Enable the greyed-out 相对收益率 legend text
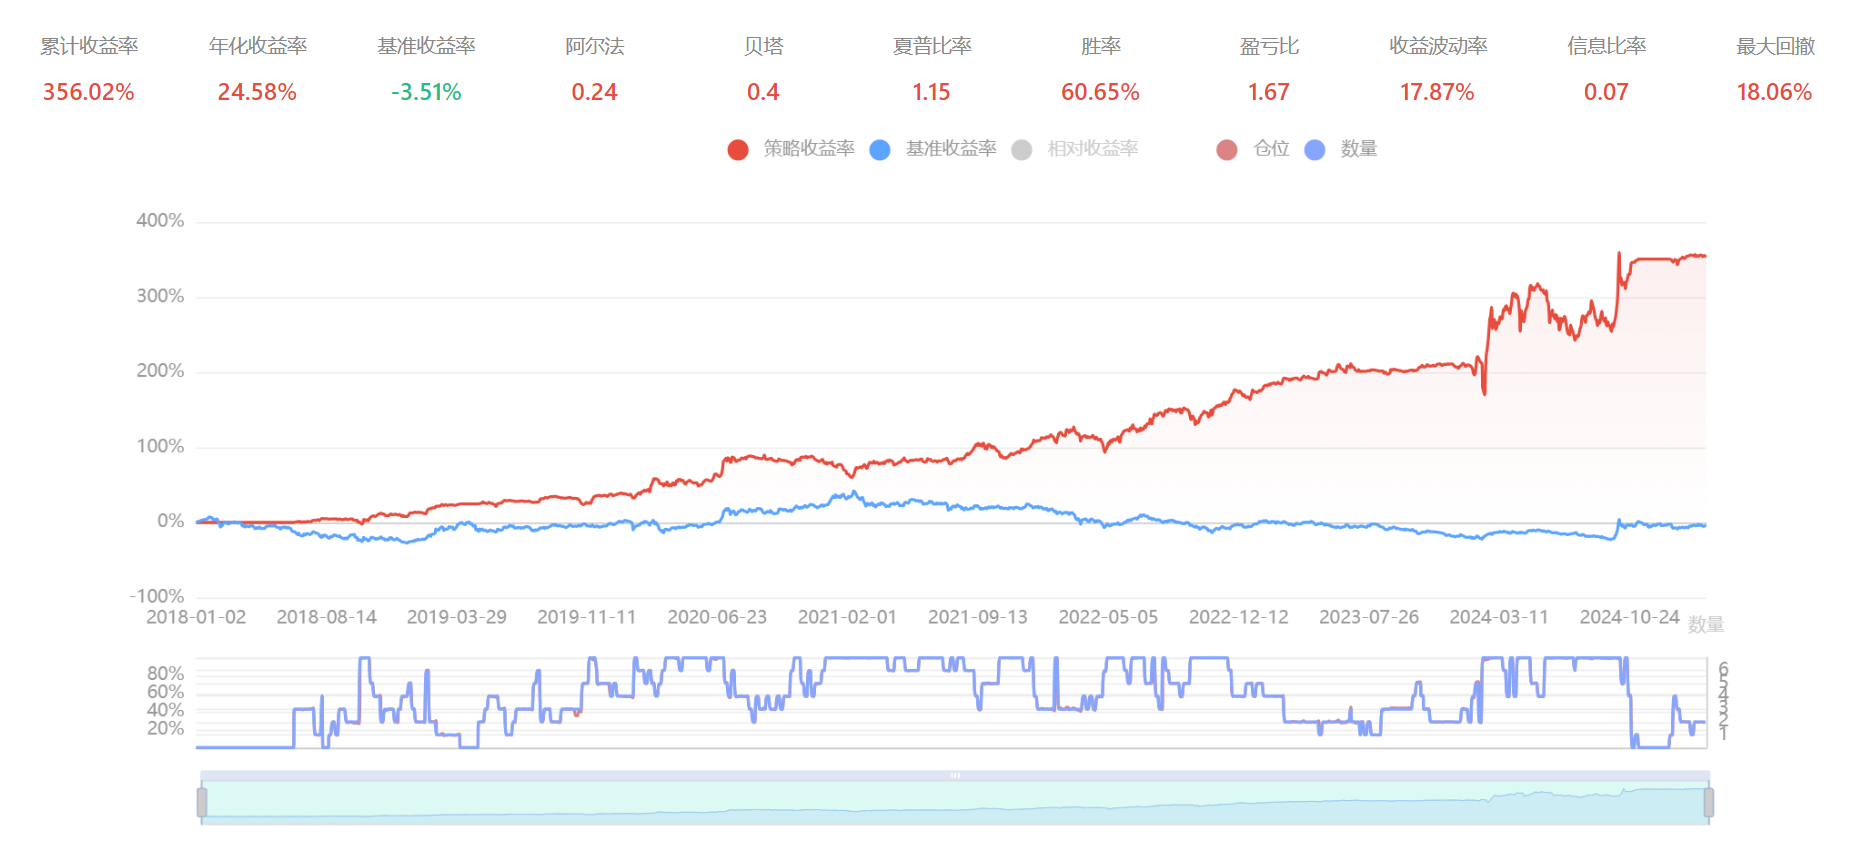 [x=1092, y=149]
